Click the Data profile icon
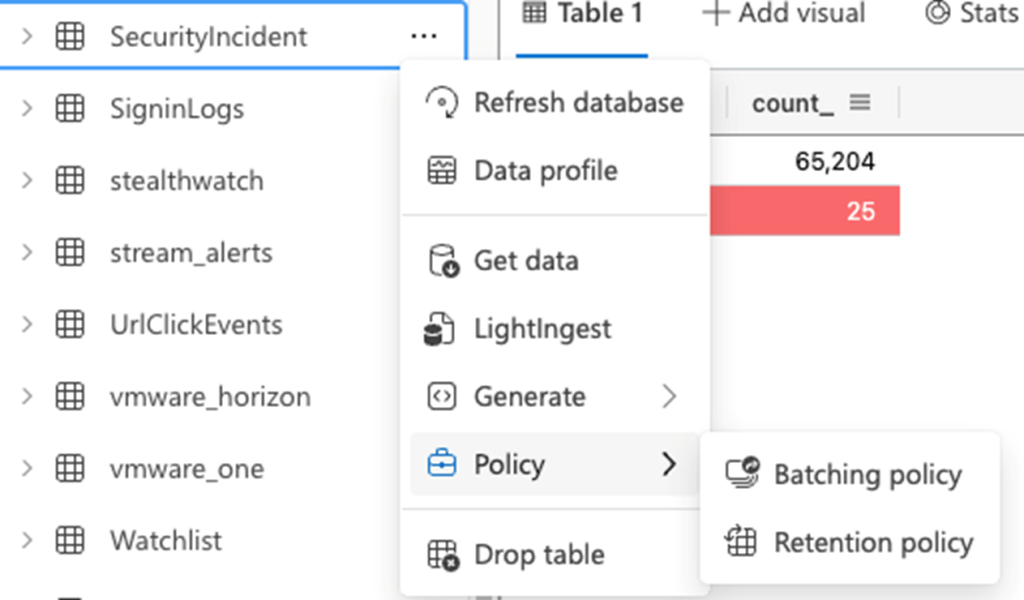 [441, 170]
